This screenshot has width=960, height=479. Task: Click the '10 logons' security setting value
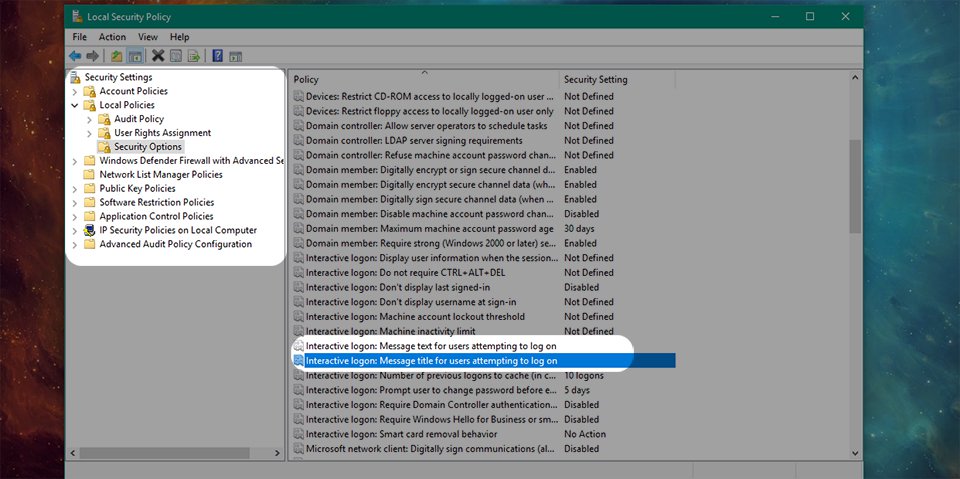[583, 375]
